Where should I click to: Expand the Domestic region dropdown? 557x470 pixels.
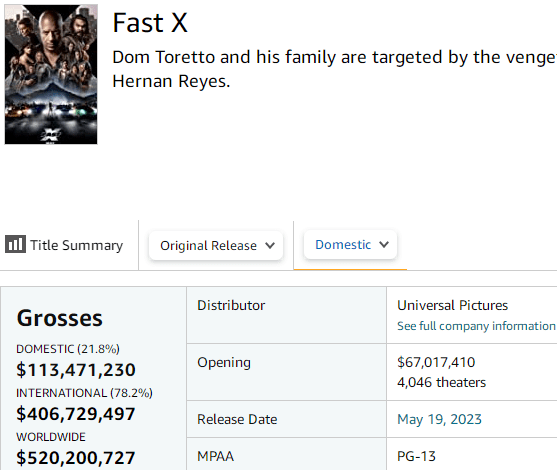tap(350, 245)
